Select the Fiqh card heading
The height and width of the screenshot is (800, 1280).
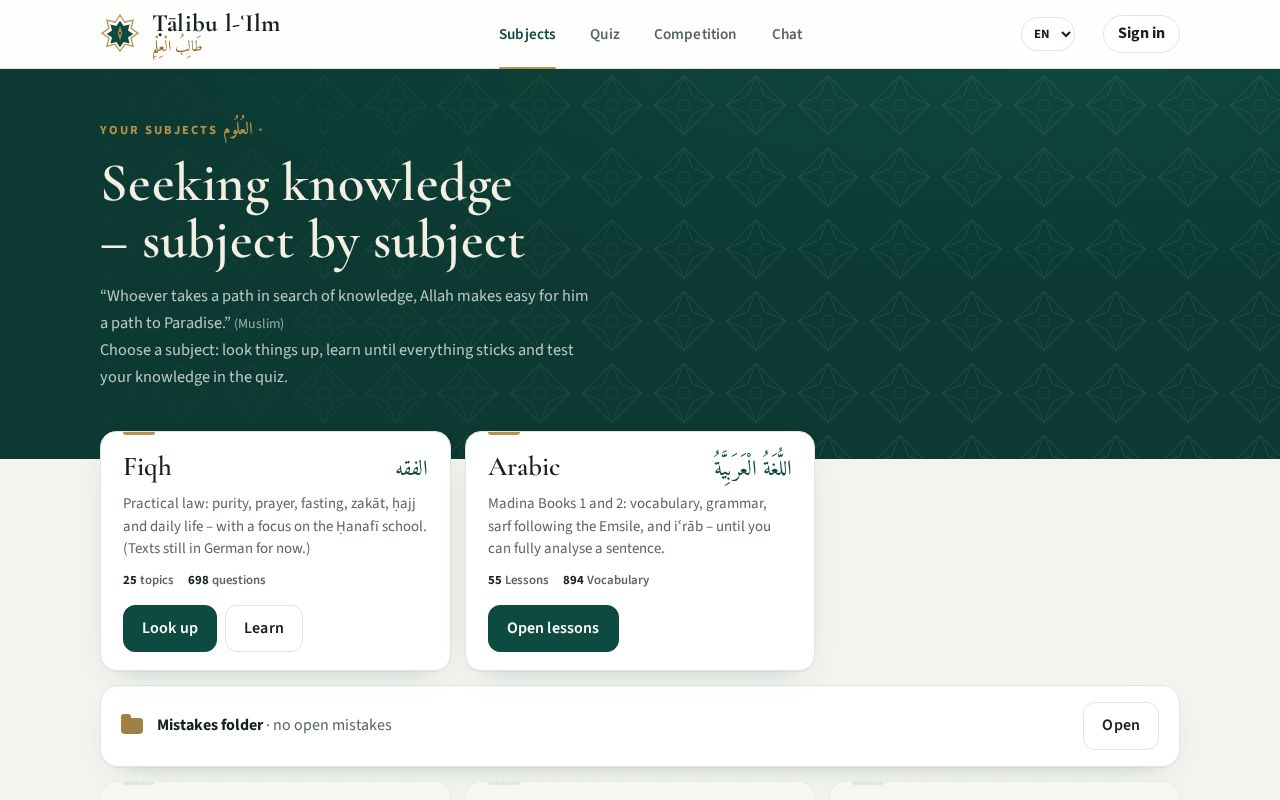(x=148, y=467)
